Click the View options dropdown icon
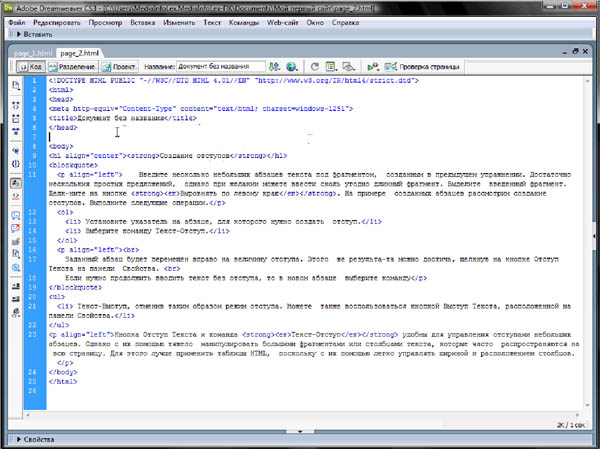 [x=332, y=66]
